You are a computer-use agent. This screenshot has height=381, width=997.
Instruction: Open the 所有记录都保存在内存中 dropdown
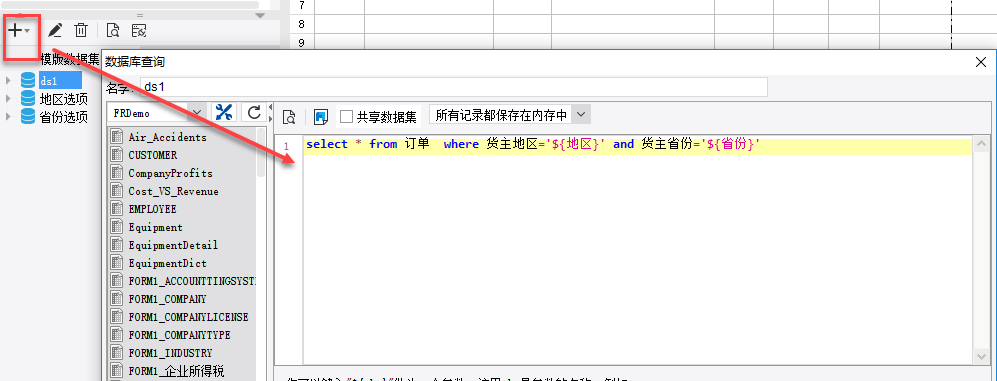(511, 115)
